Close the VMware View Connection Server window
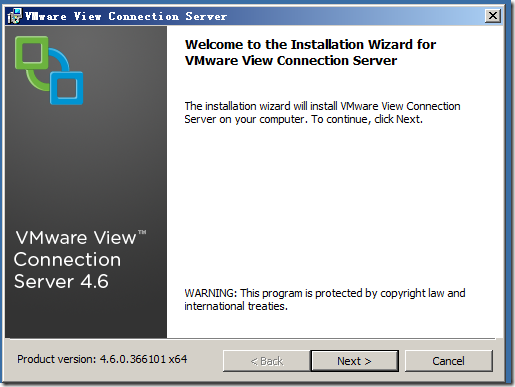 (493, 16)
